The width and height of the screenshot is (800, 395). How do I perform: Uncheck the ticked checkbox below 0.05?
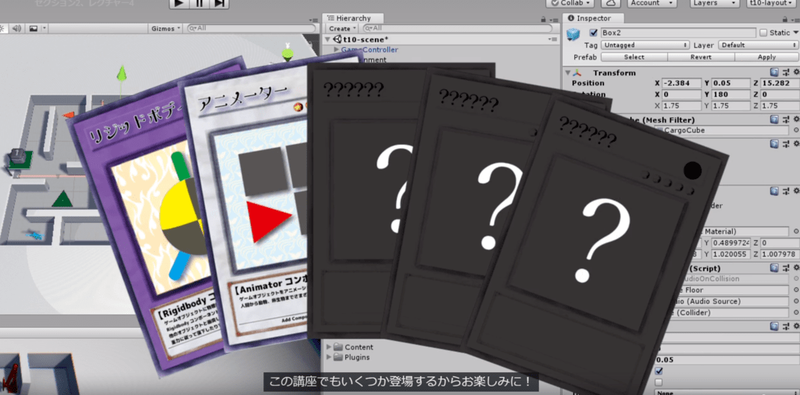[659, 371]
